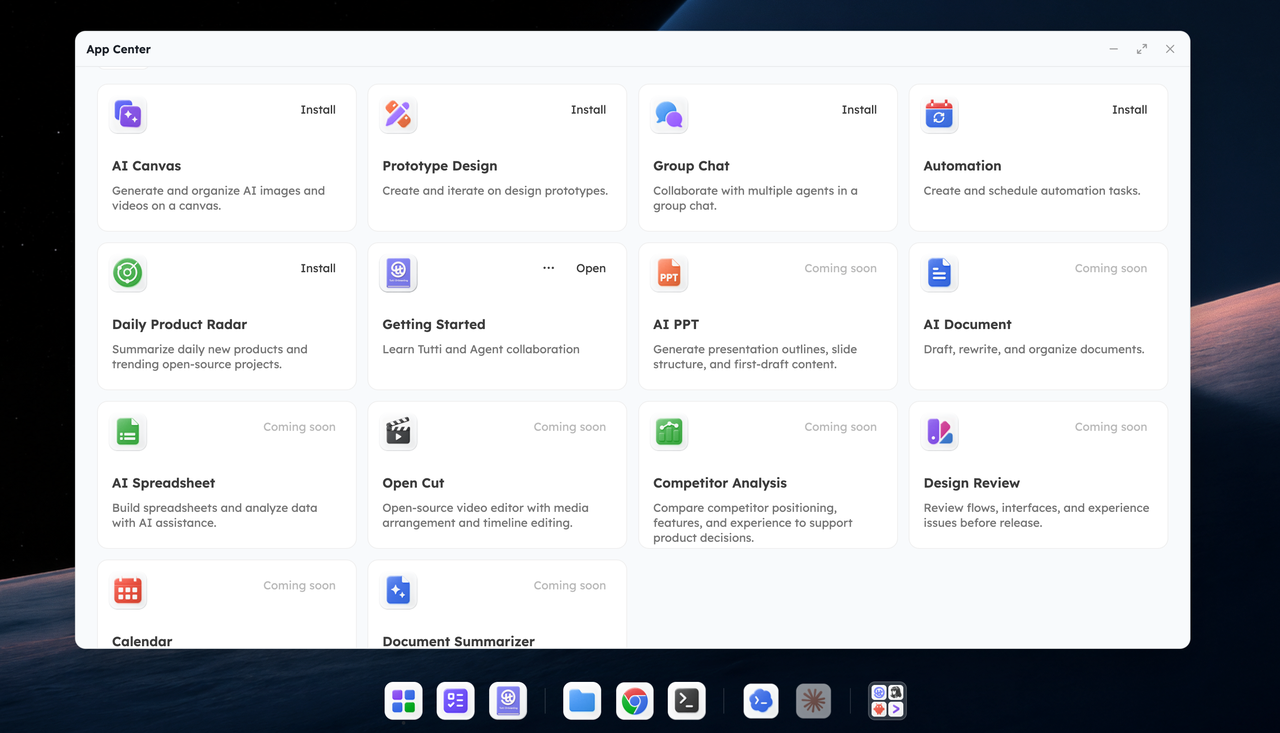Screen dimensions: 1280x733
Task: Click "Learn Tutti and Agent collaboration" description
Action: tap(481, 350)
